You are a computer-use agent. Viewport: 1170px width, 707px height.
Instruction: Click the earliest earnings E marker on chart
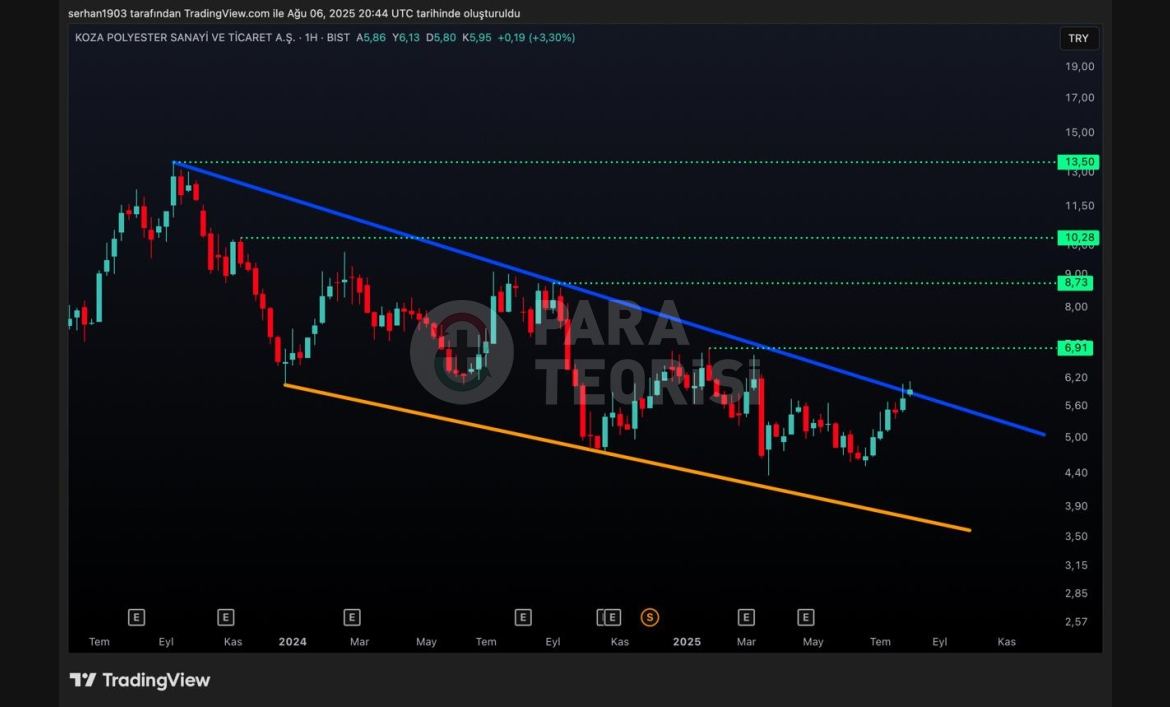coord(137,617)
